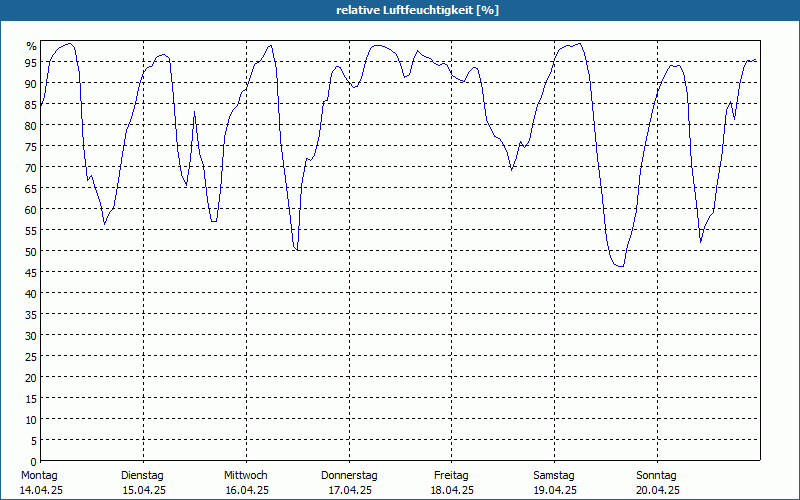Select the y-axis value 85
Viewport: 800px width, 500px height.
click(31, 105)
